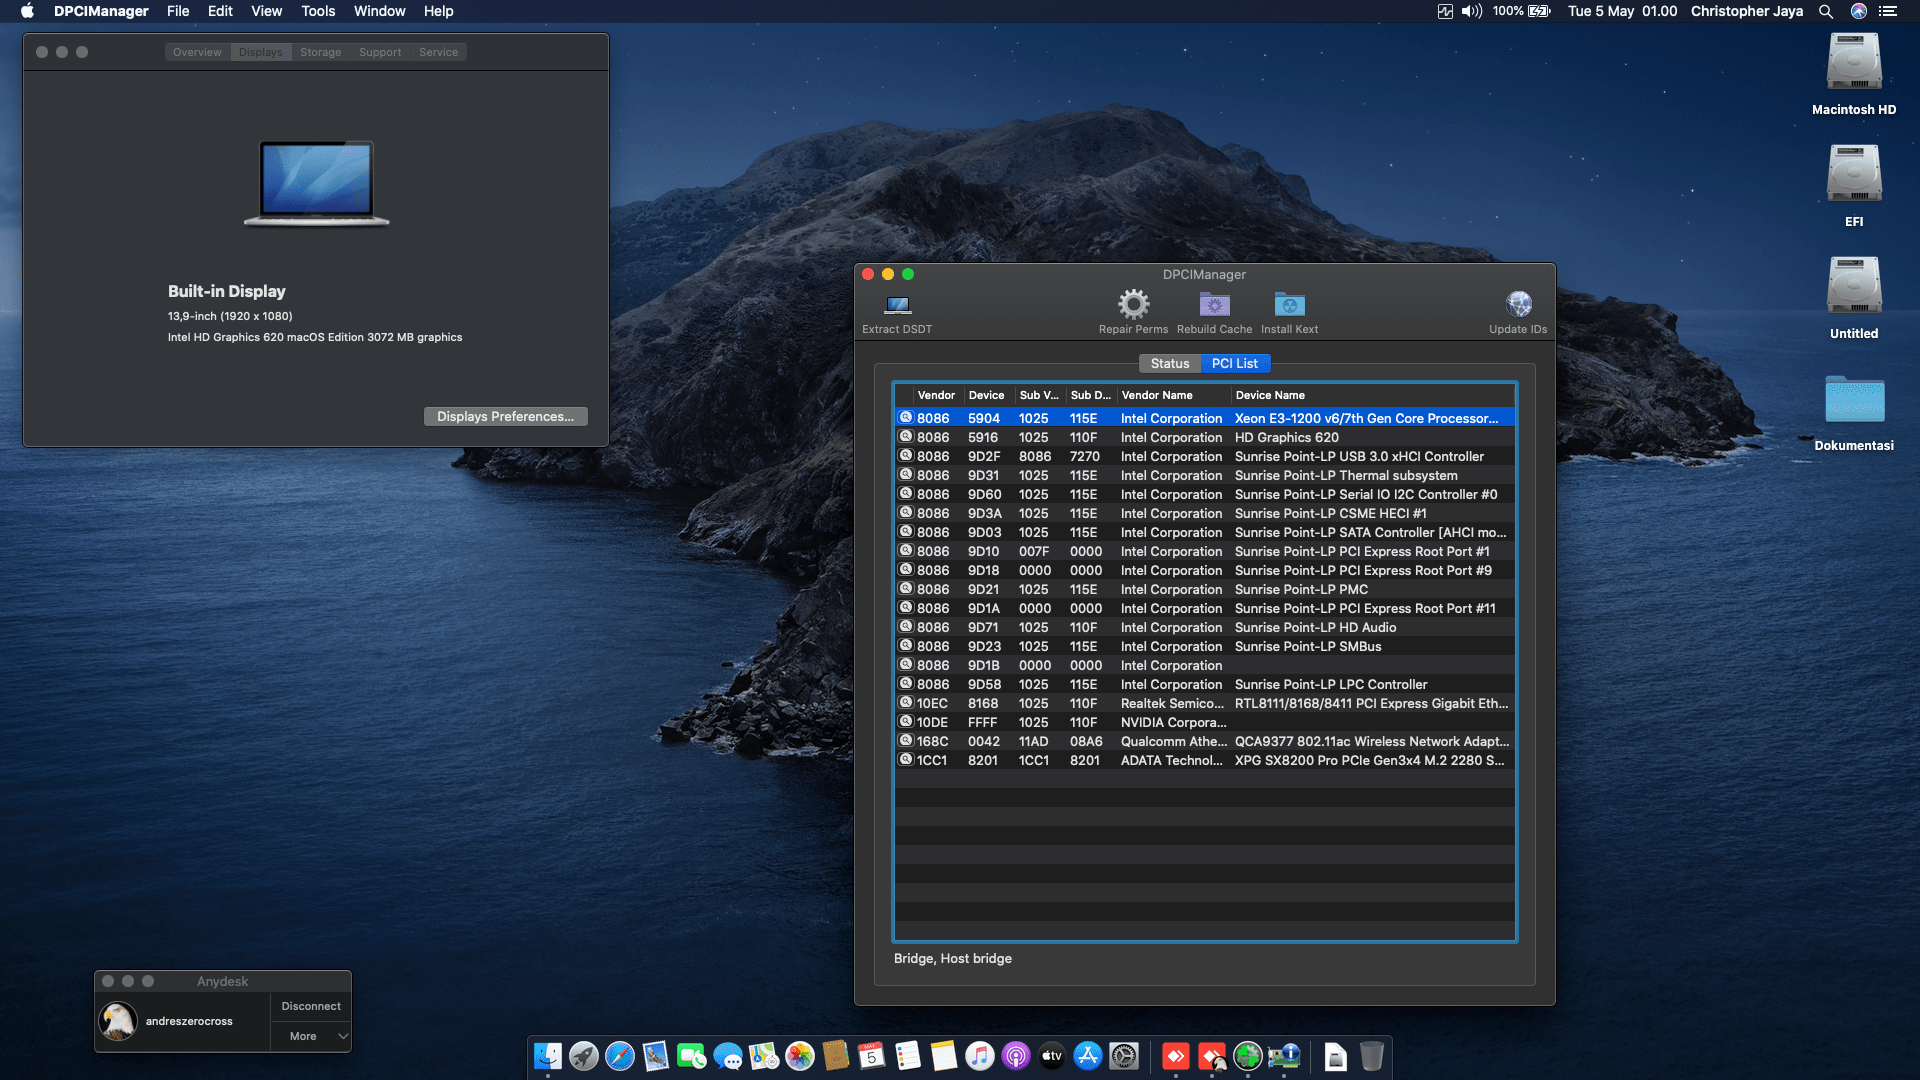Open App Store from the dock
The height and width of the screenshot is (1080, 1920).
coord(1088,1056)
